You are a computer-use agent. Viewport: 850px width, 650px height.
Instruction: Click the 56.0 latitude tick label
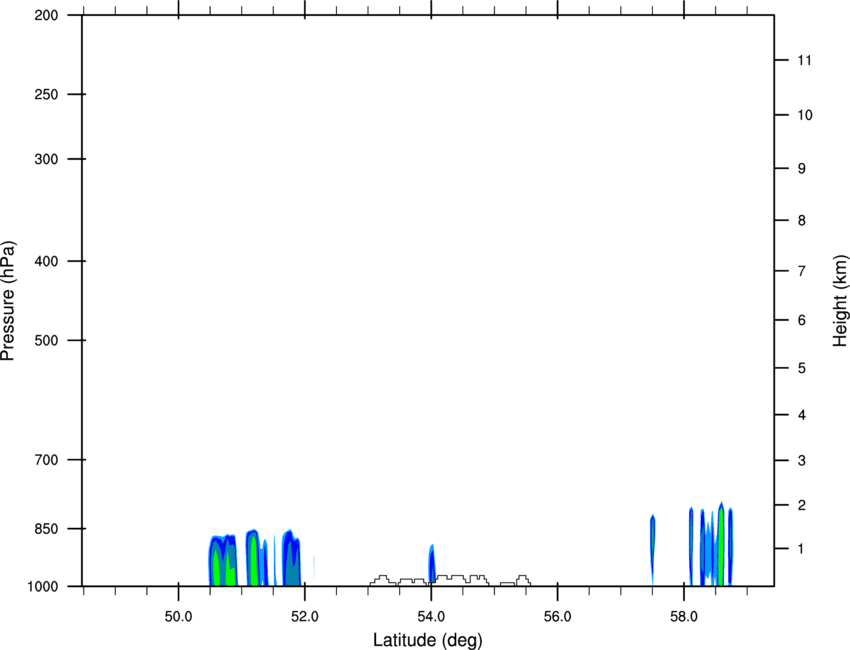[x=557, y=617]
